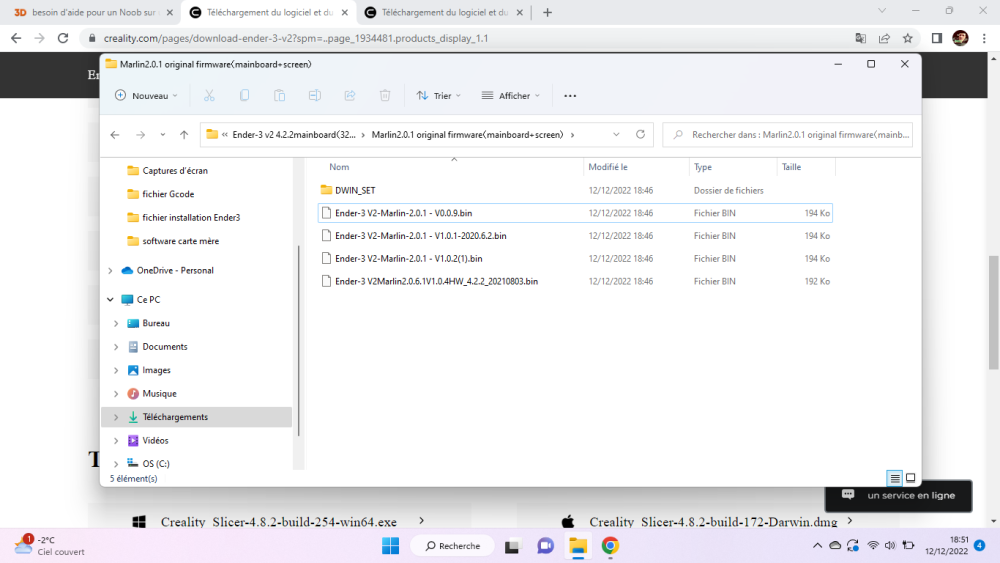Go back in File Explorer navigation
Screen dimensions: 1000x563
[115, 135]
